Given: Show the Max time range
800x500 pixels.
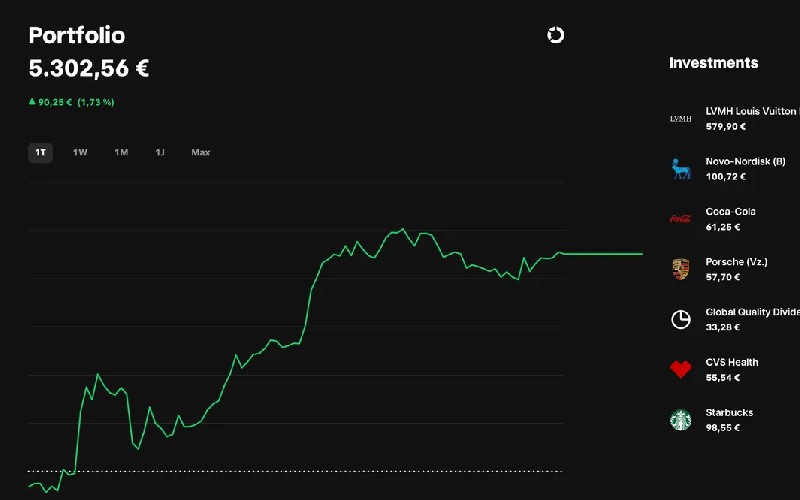Looking at the screenshot, I should (201, 152).
